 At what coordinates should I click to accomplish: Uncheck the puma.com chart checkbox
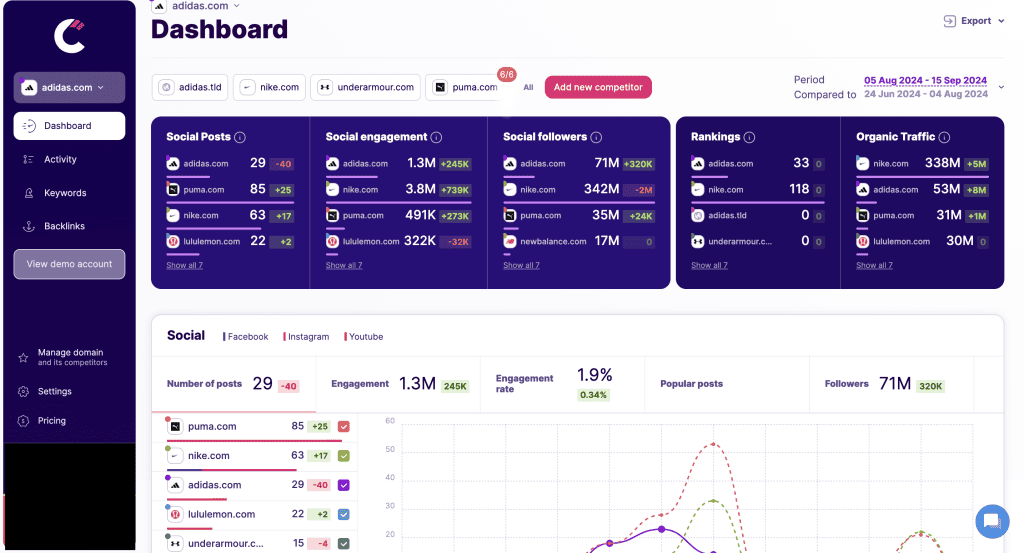point(344,426)
